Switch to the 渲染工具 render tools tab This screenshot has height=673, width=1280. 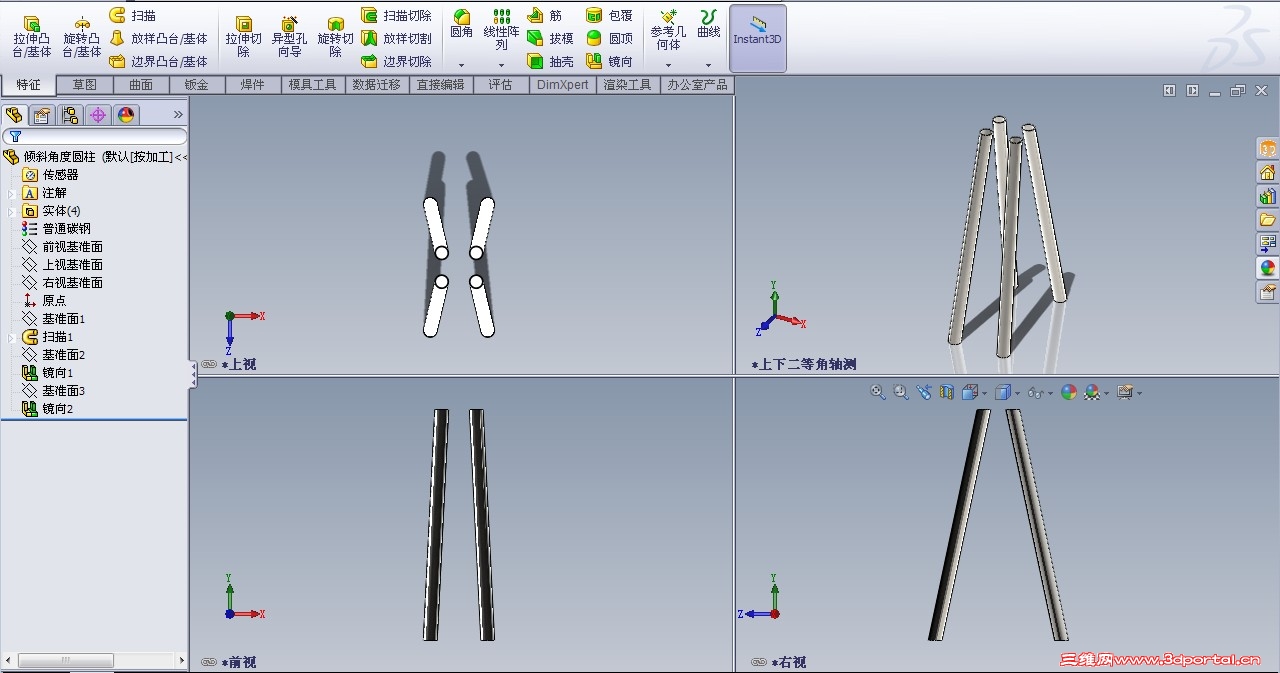(629, 85)
